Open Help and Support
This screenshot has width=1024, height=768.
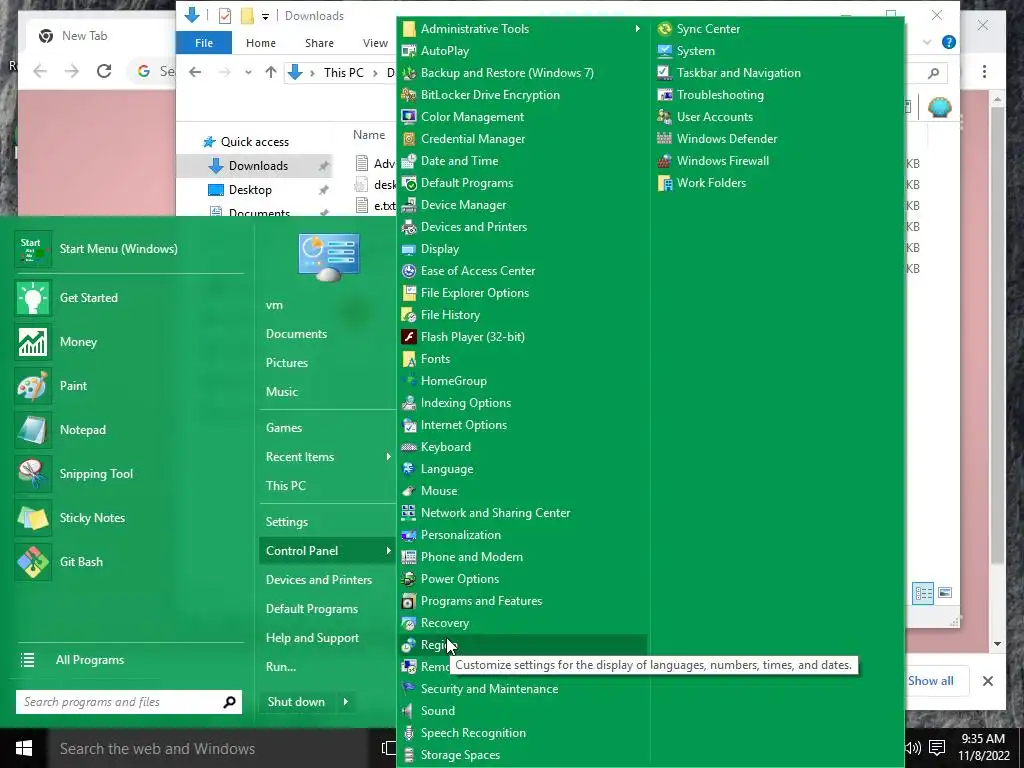(x=312, y=638)
